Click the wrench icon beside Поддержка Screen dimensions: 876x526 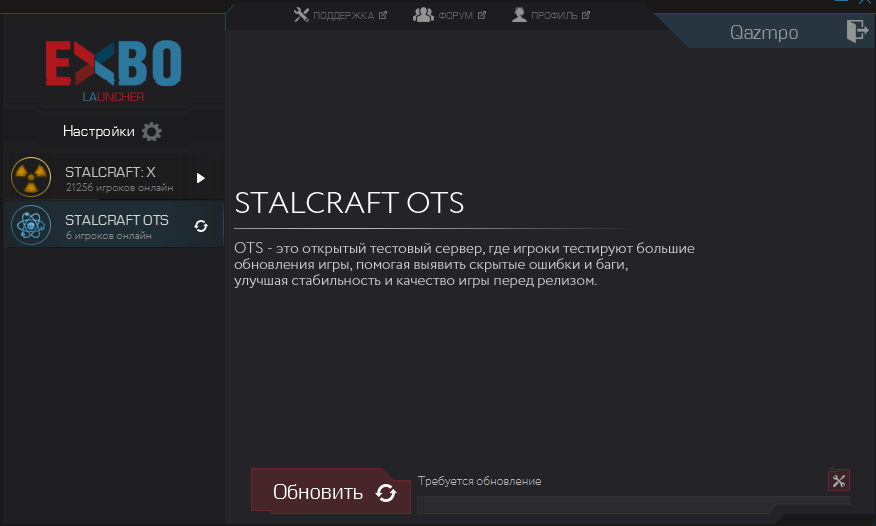(x=303, y=15)
